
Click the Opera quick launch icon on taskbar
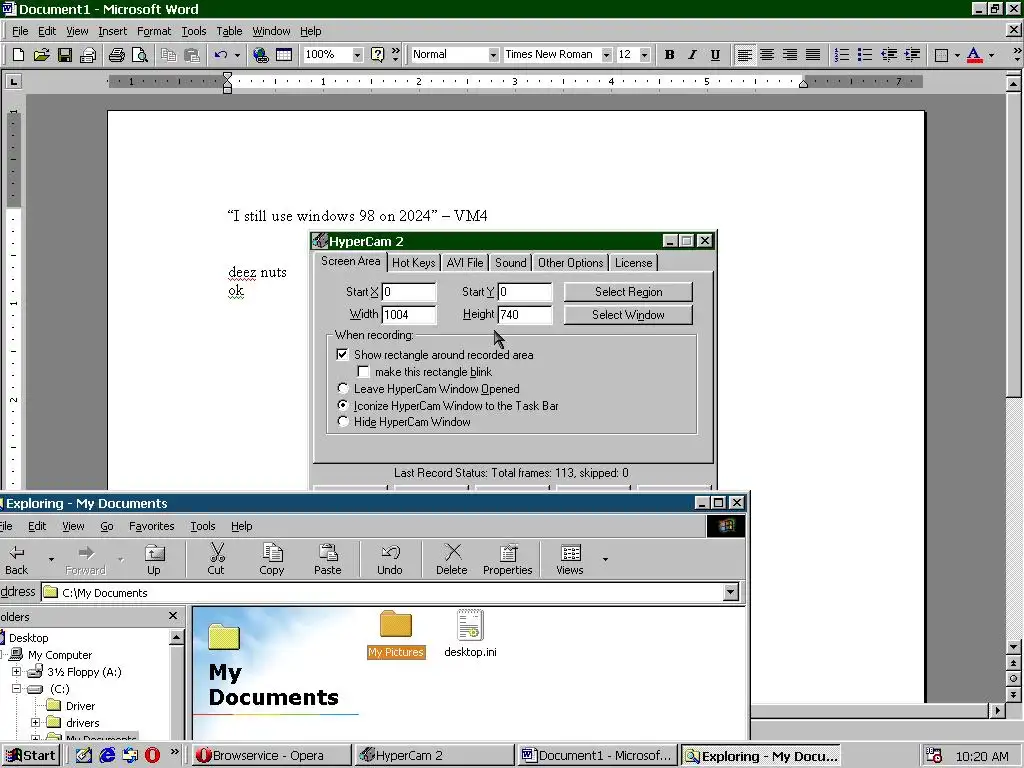point(153,756)
